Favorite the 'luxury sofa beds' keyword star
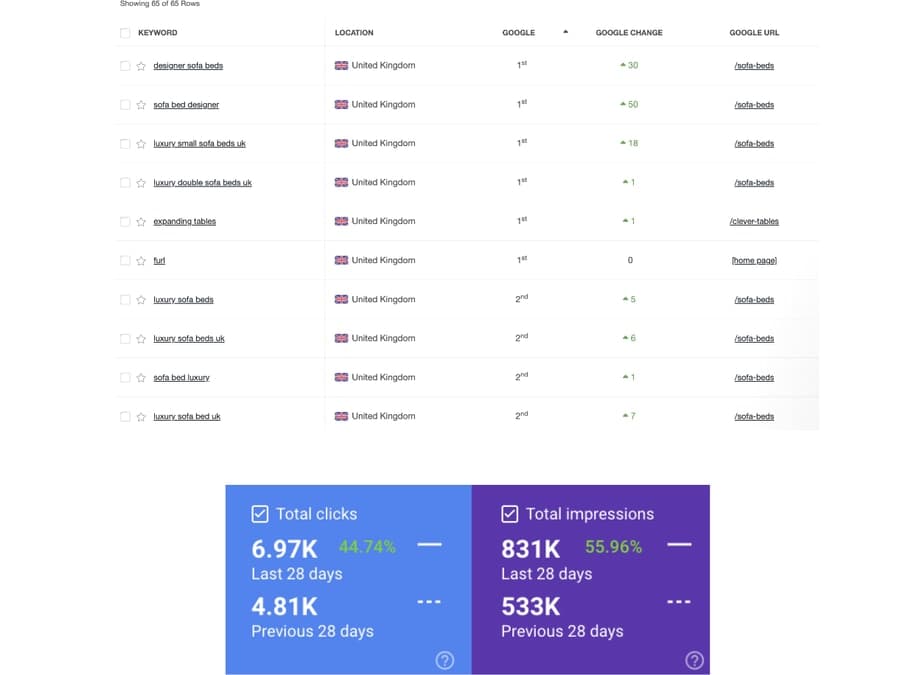This screenshot has height=675, width=900. tap(141, 300)
